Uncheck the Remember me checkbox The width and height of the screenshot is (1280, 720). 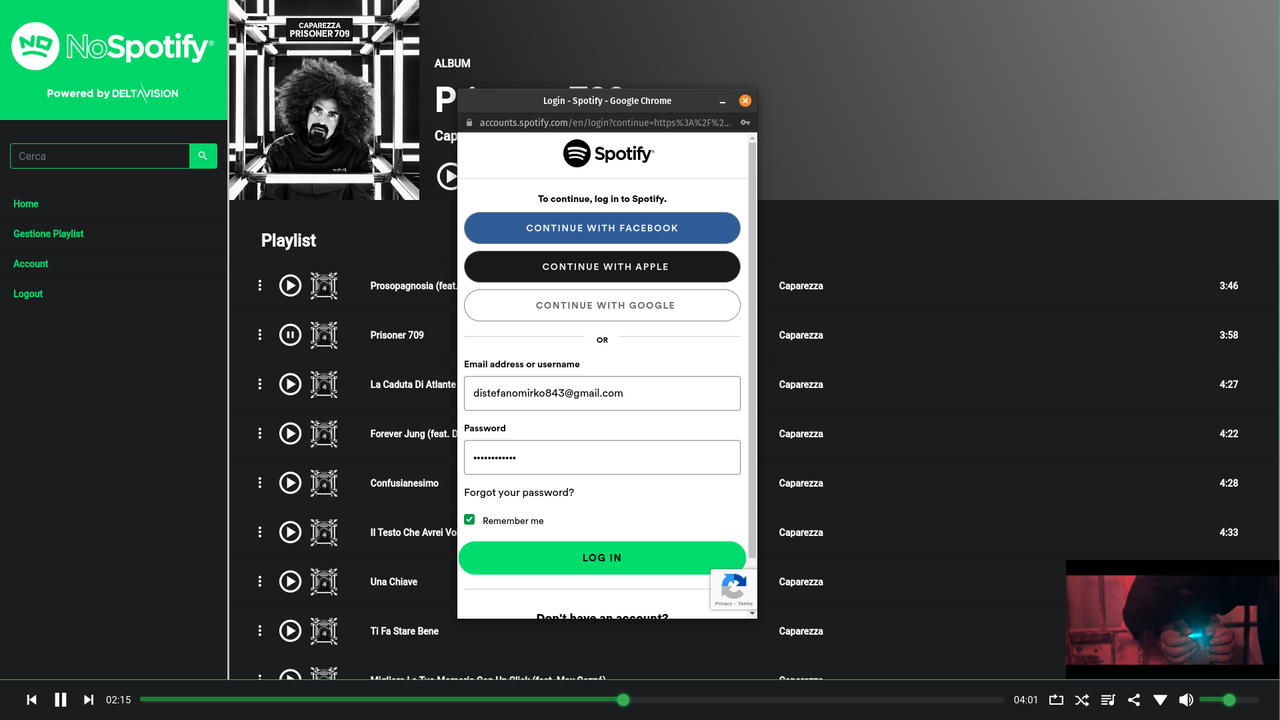469,519
